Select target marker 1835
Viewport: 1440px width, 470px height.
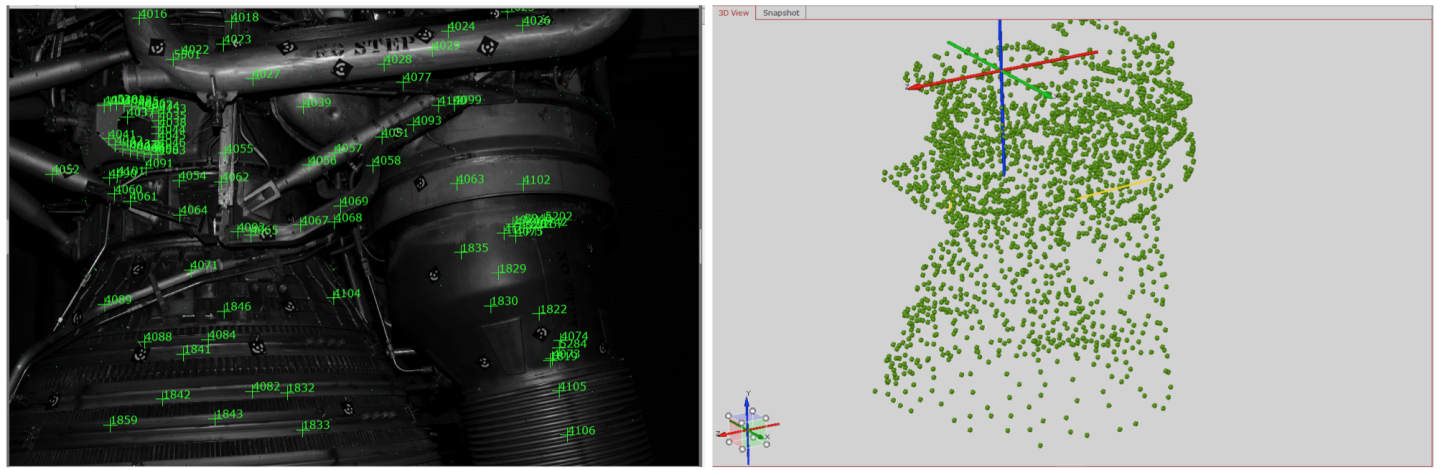pyautogui.click(x=459, y=250)
